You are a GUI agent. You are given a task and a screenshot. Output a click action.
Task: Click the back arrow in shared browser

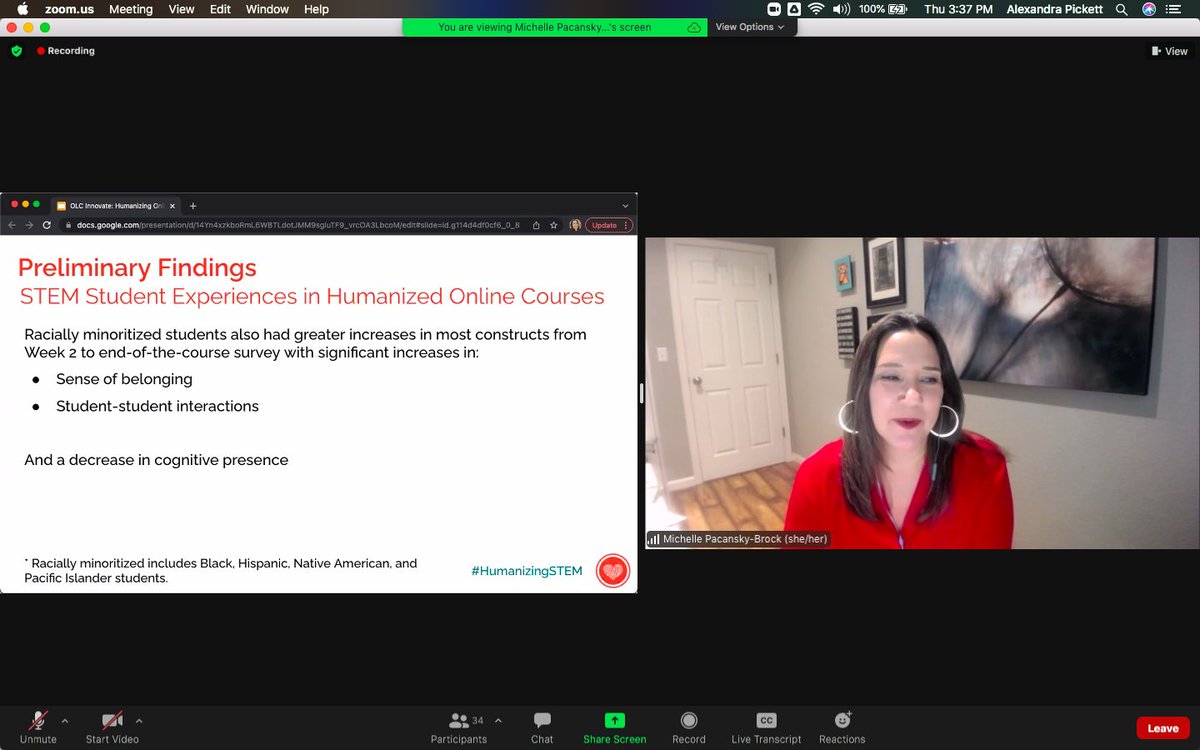[x=12, y=225]
